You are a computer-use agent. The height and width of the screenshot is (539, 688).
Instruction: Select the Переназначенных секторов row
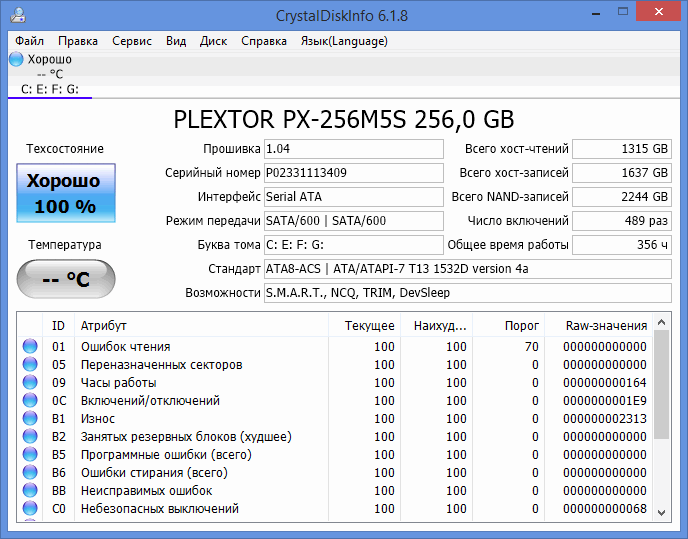click(335, 364)
